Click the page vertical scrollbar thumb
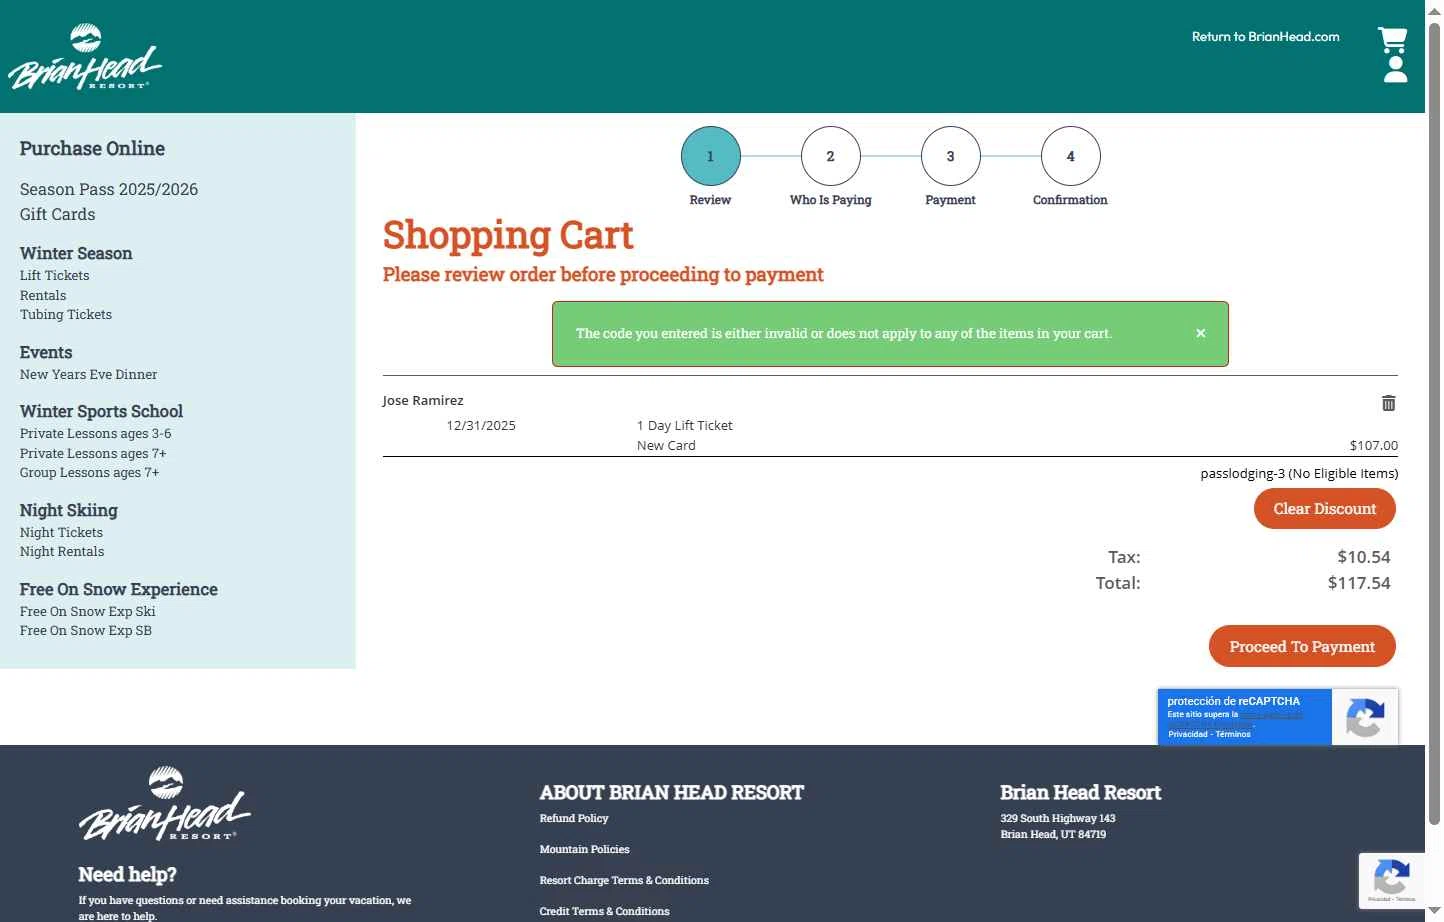This screenshot has height=922, width=1444. 1434,423
